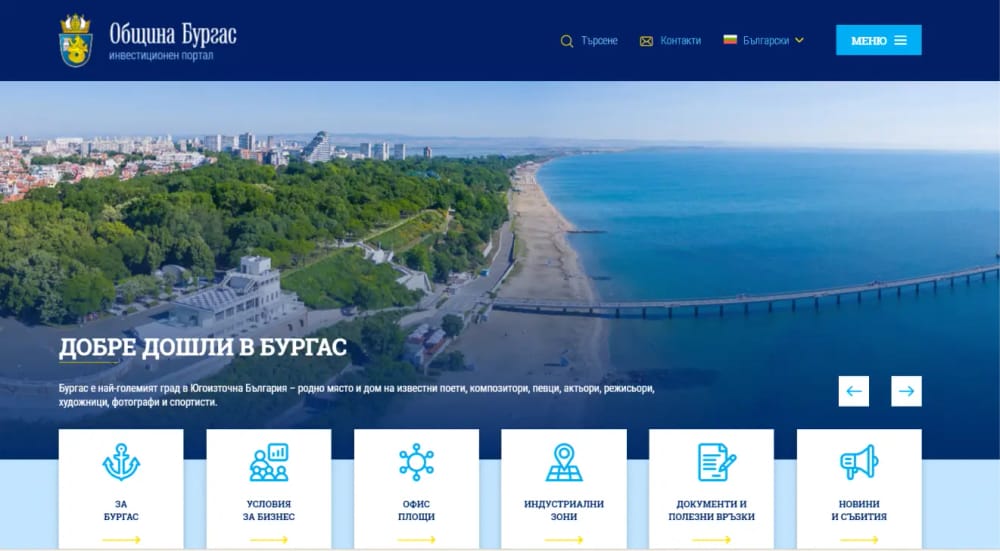Screen dimensions: 1000x551
Task: Click yellow arrow under УСЛОВИЯ ЗА БИЗНЕС
Action: 268,540
